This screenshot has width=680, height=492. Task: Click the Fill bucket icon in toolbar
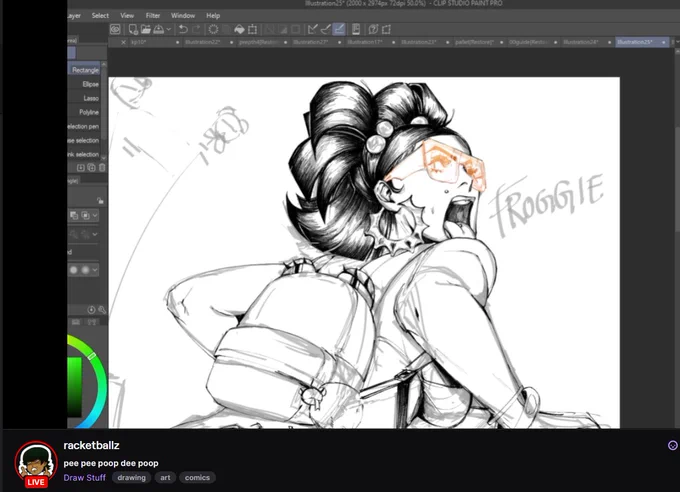239,29
